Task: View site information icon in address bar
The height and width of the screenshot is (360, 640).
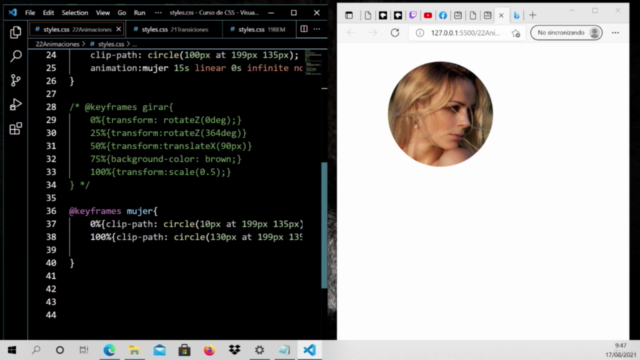Action: click(420, 33)
